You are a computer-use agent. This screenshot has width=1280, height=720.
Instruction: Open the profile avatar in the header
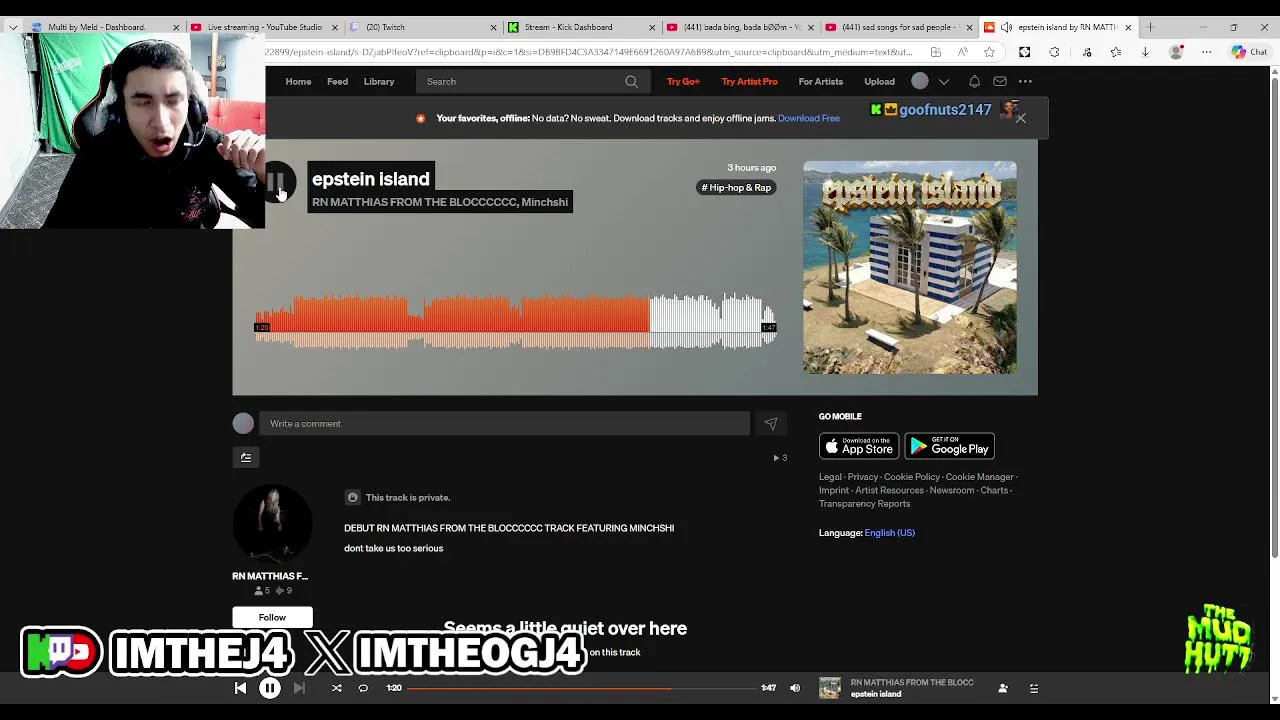coord(920,82)
